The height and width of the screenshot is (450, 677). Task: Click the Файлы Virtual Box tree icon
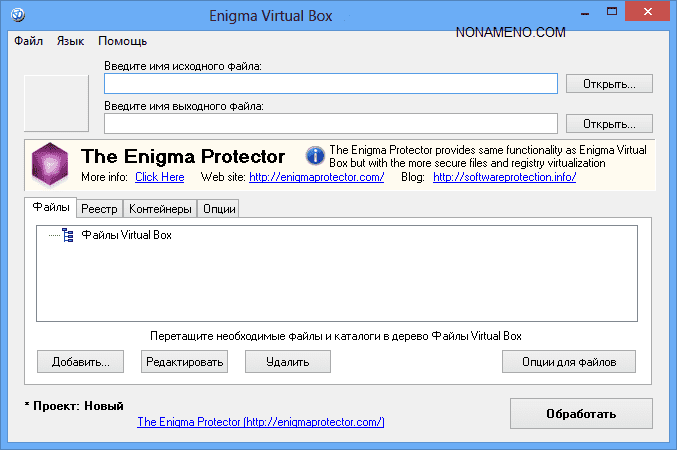pyautogui.click(x=68, y=235)
